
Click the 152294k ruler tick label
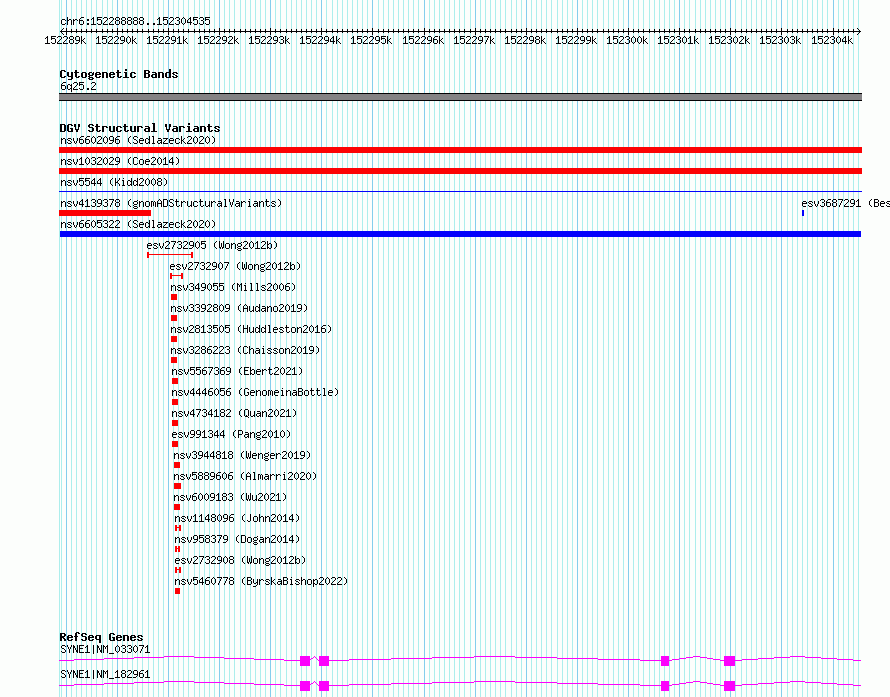tap(320, 40)
